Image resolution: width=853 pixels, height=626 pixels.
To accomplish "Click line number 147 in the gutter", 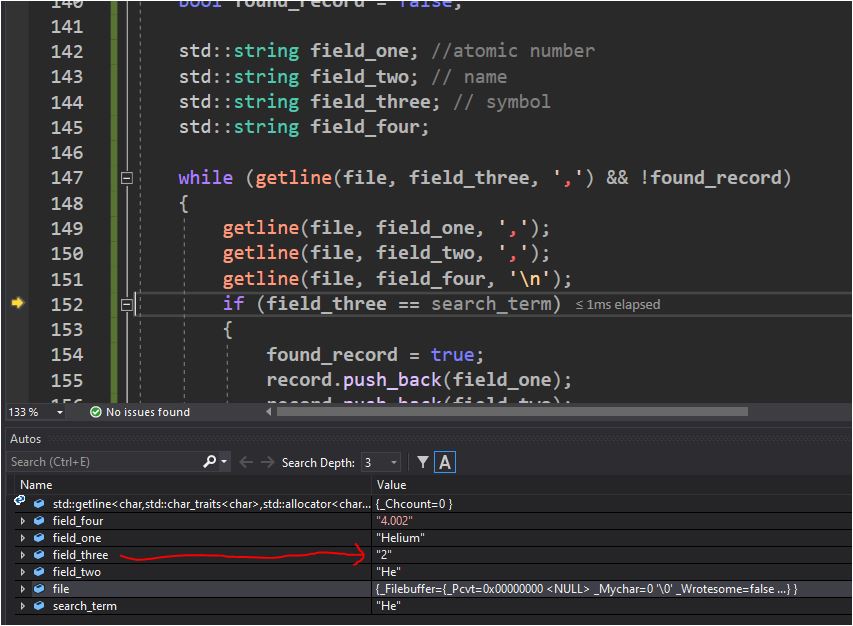I will [67, 178].
